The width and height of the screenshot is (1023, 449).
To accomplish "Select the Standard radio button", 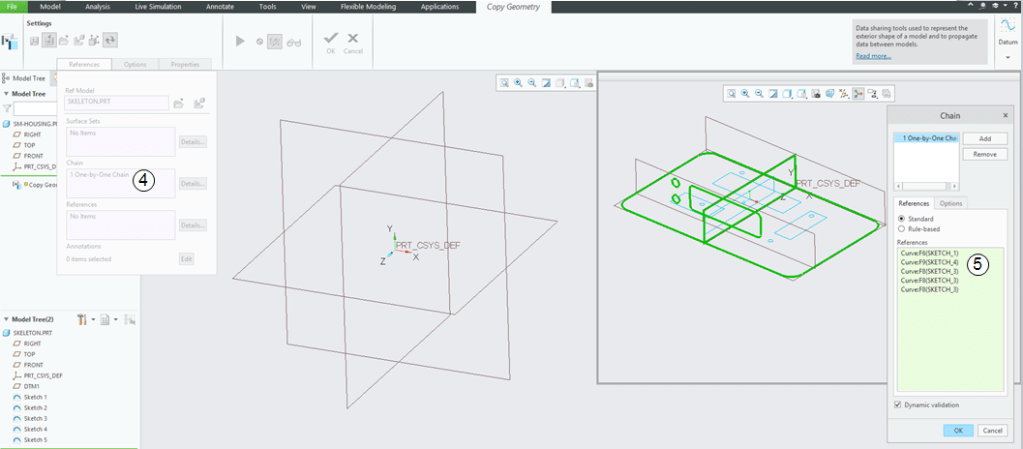I will click(x=901, y=218).
